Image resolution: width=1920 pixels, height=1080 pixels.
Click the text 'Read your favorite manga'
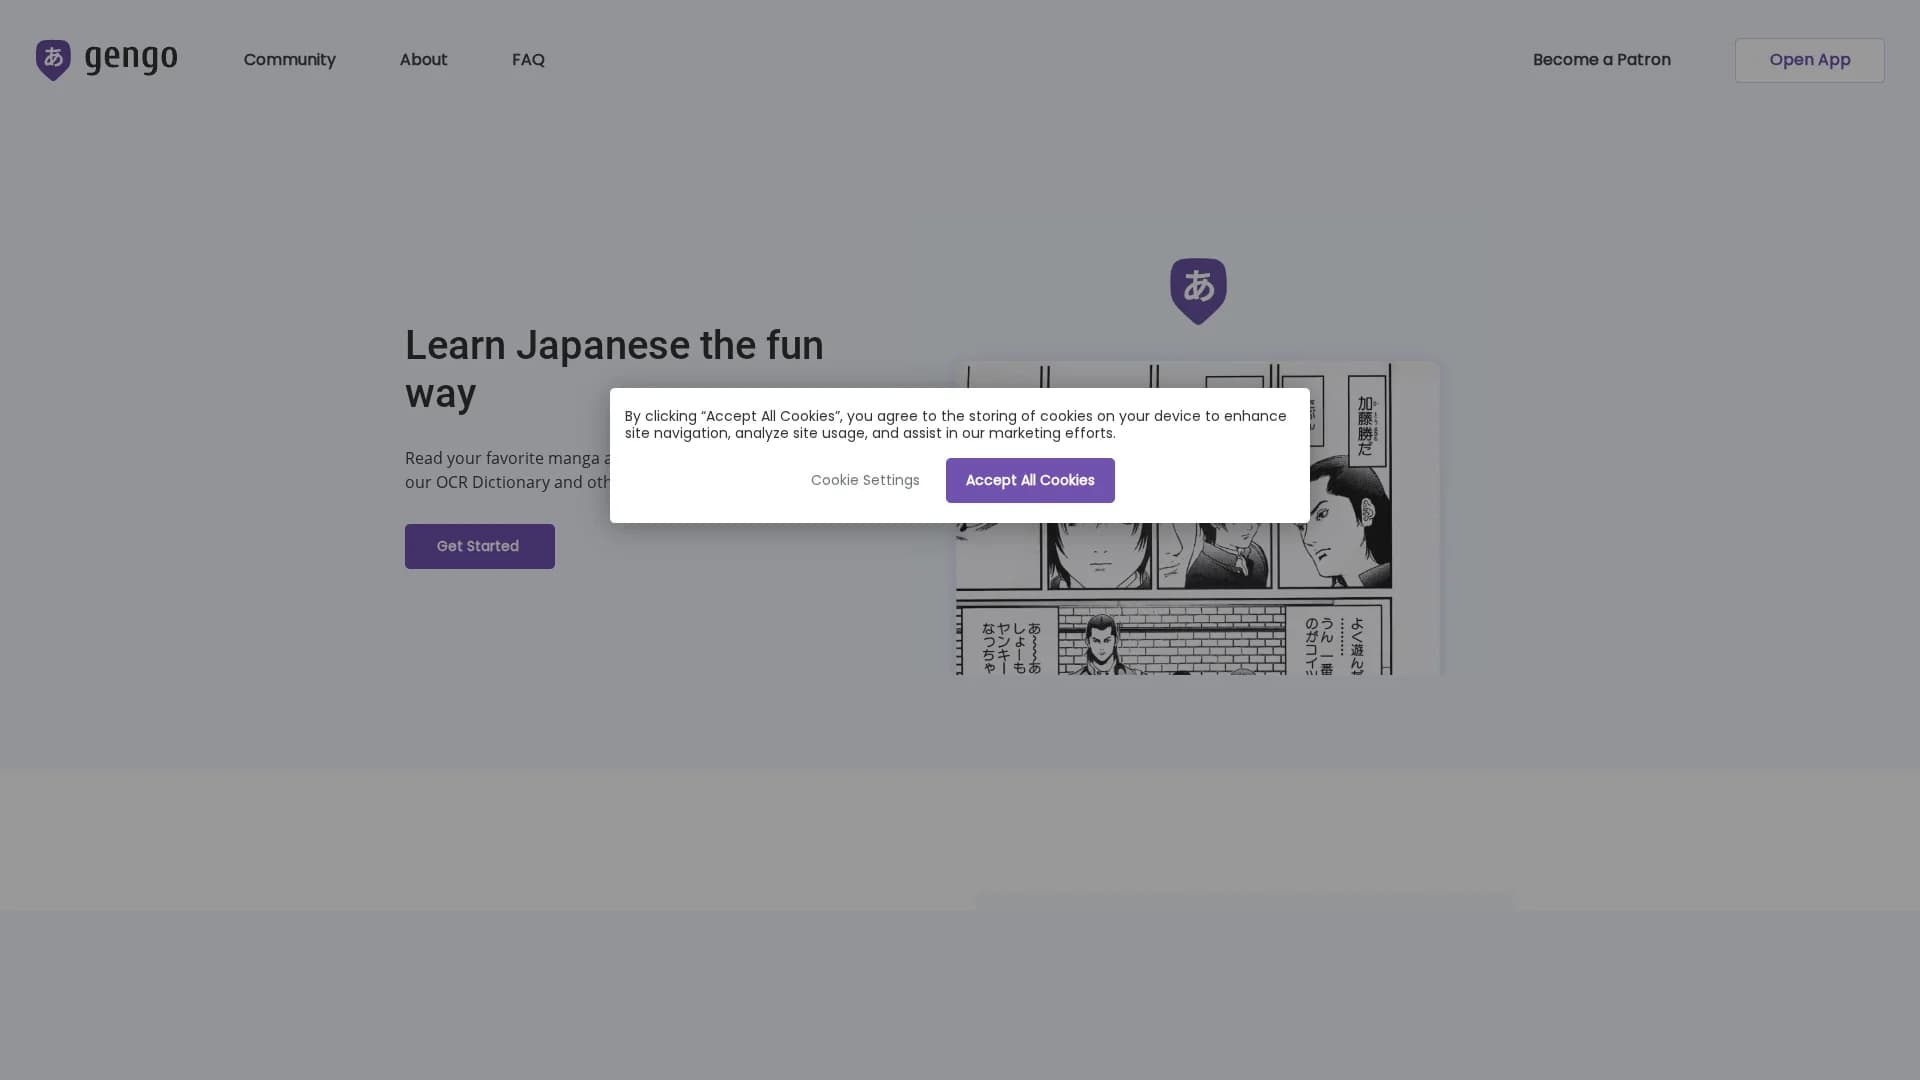[x=502, y=458]
